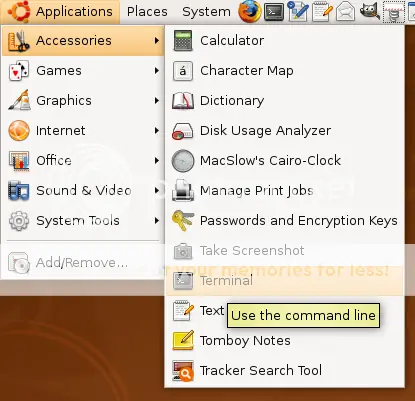Expand the Office submenu arrow
Viewport: 415px width, 401px height.
tap(157, 161)
